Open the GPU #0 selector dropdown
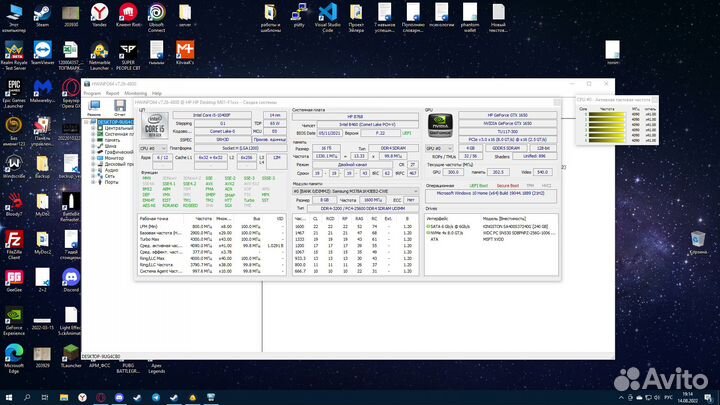Viewport: 720px width, 405px height. (x=439, y=148)
